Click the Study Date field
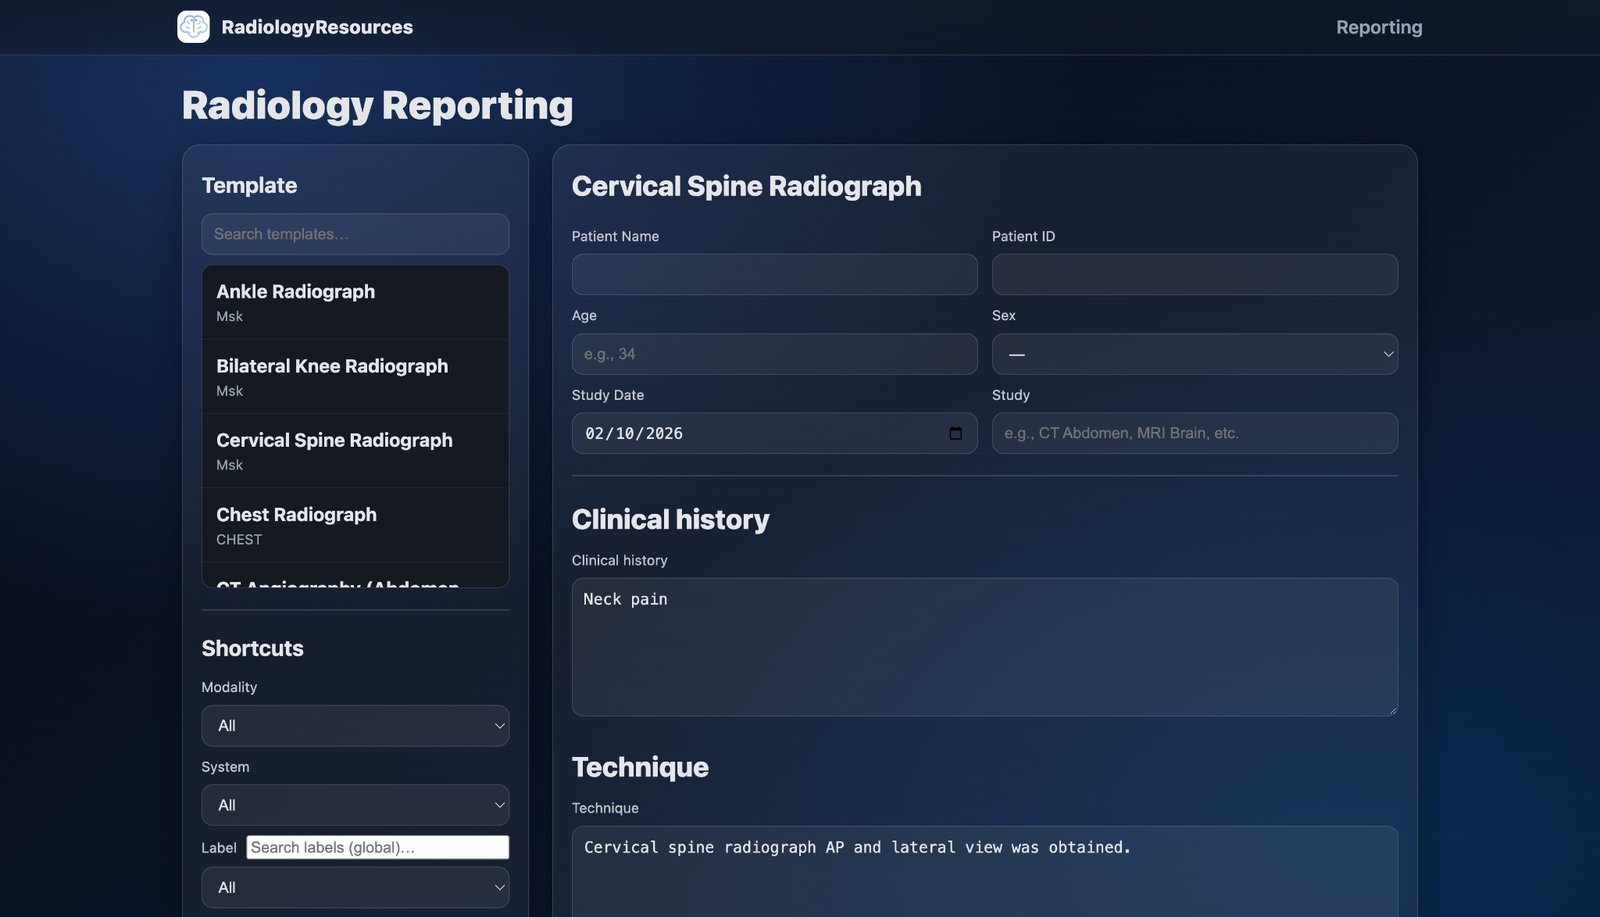The image size is (1600, 917). pos(774,433)
